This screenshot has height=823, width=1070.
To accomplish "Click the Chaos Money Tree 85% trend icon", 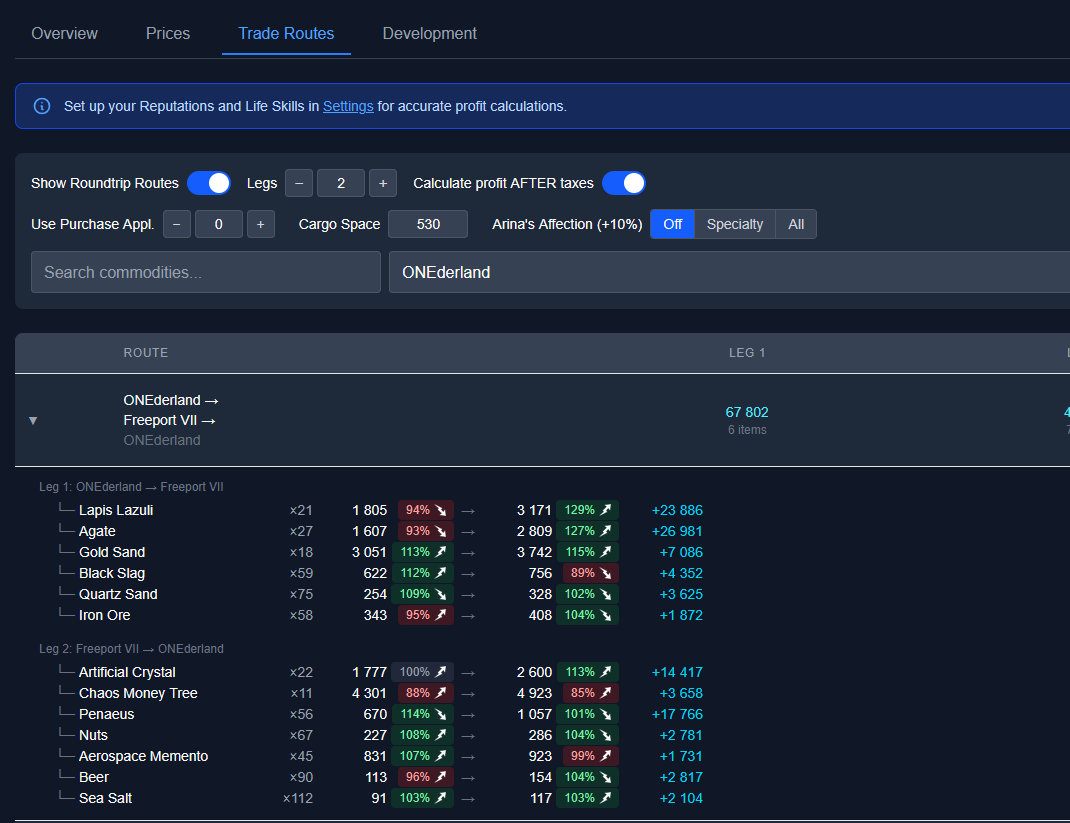I will (x=605, y=693).
